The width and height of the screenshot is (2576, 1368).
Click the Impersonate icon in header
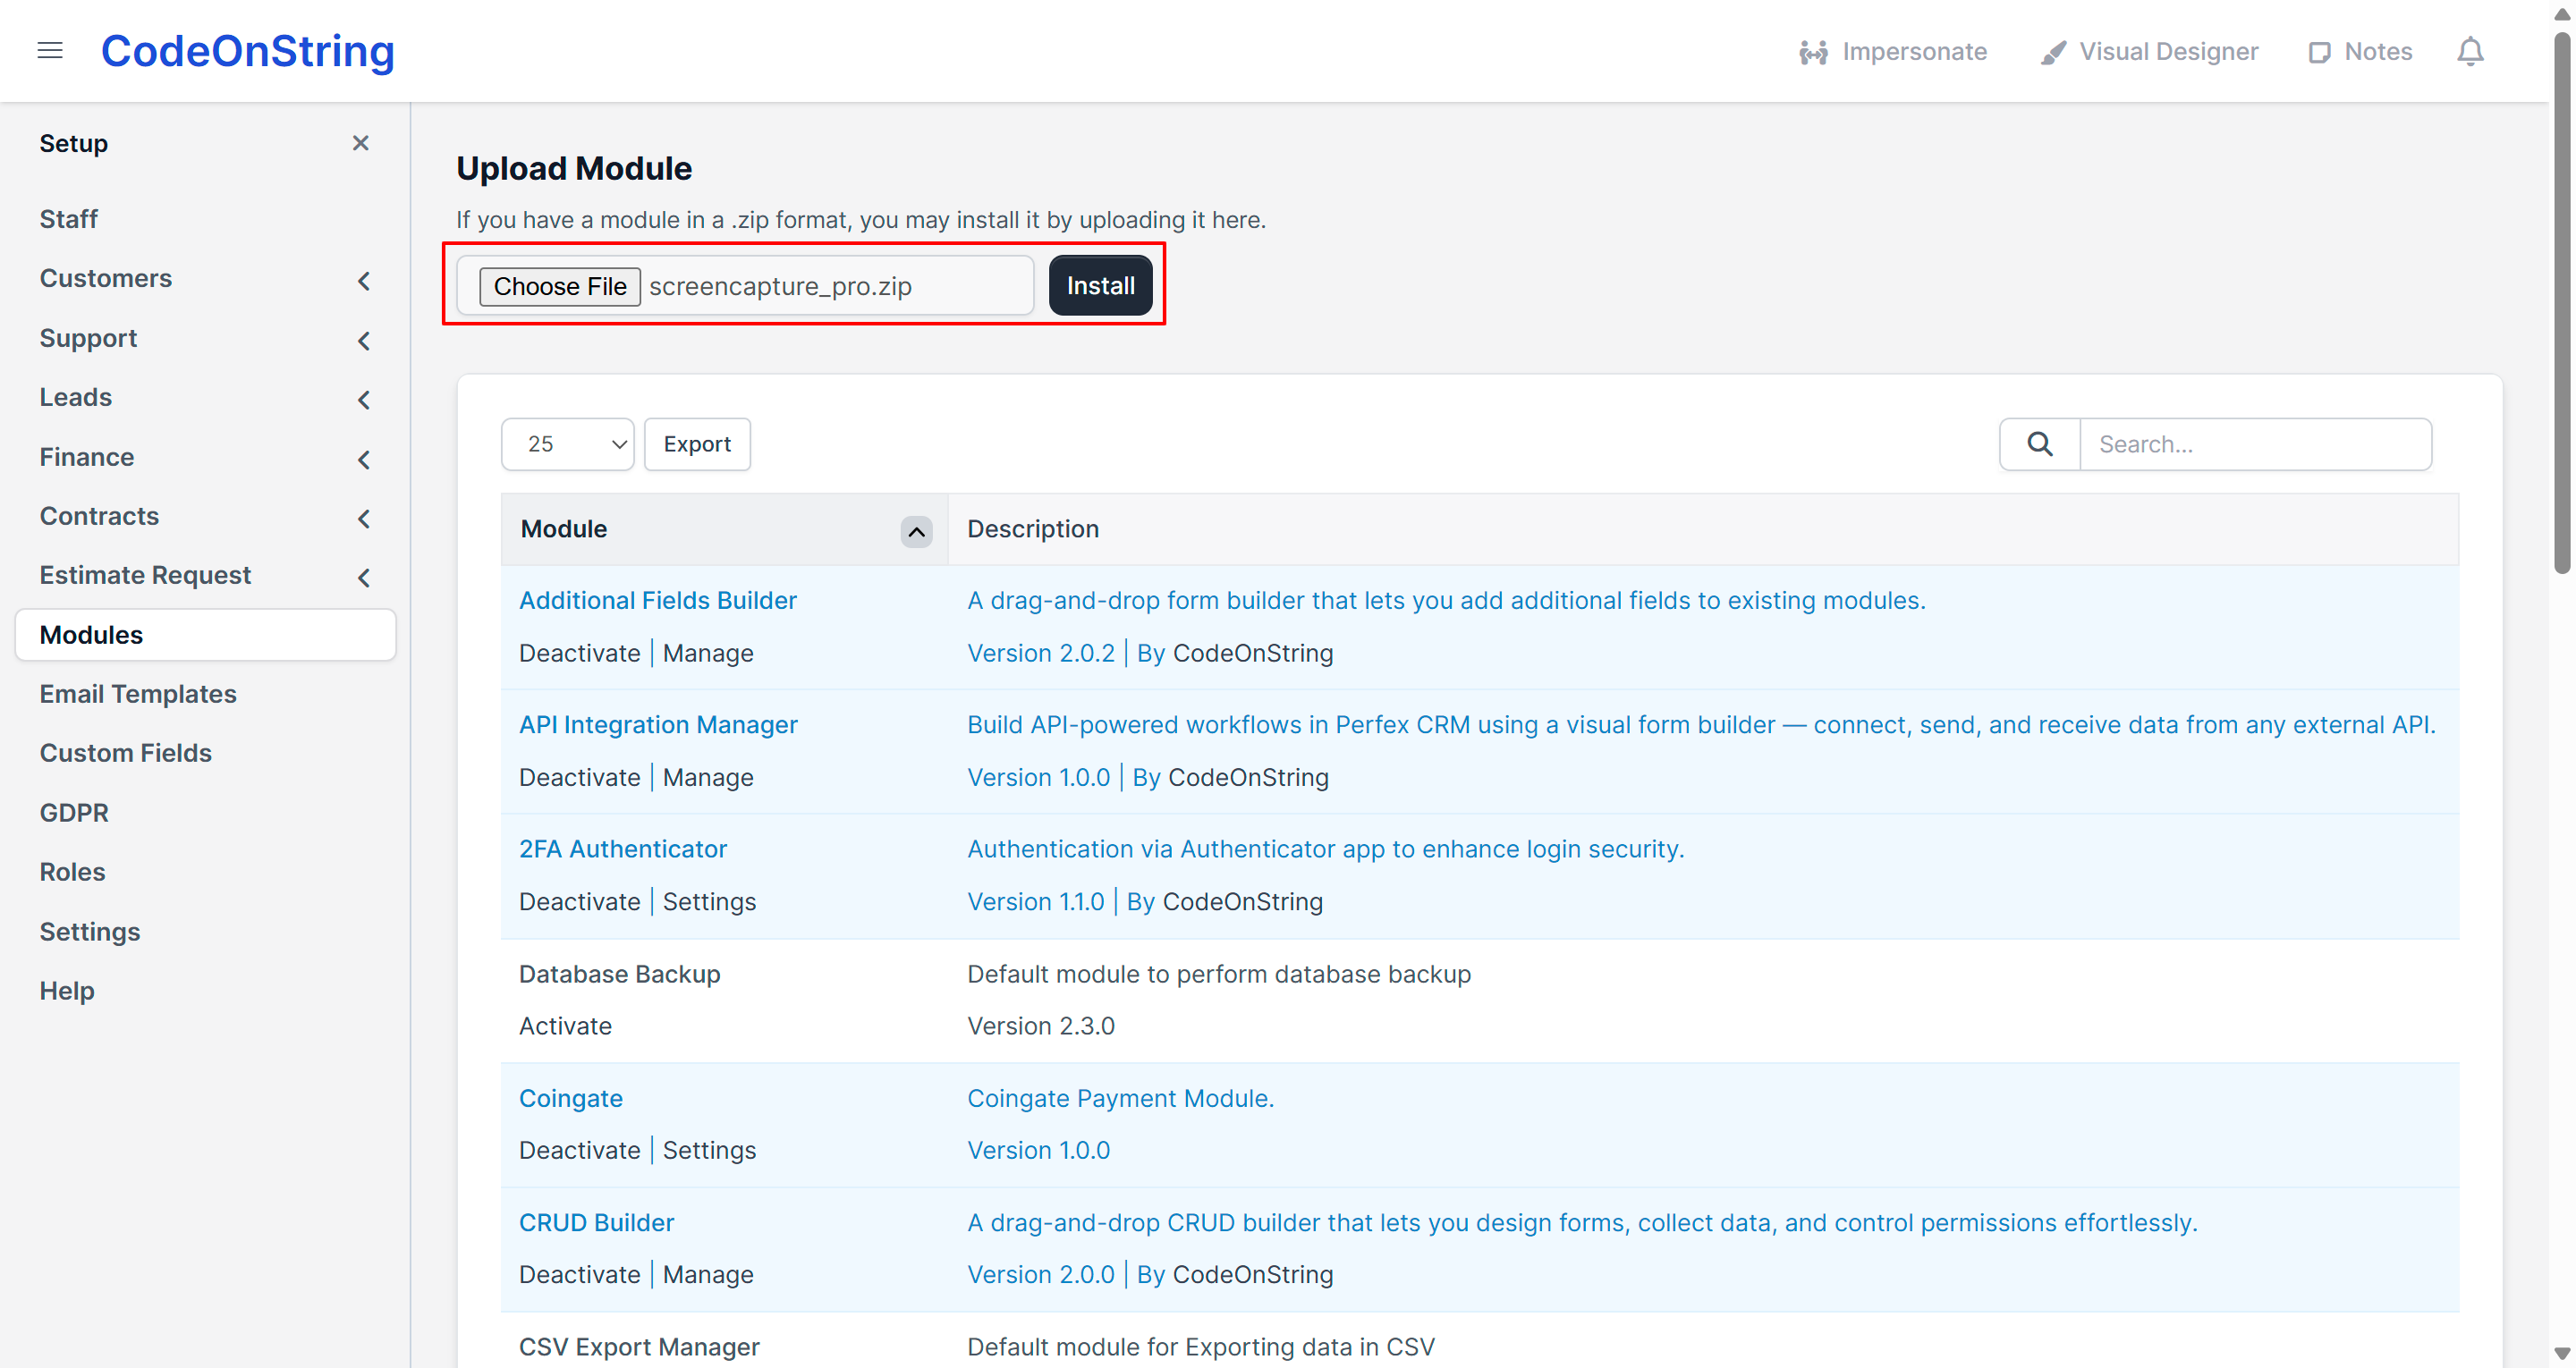pos(1813,52)
